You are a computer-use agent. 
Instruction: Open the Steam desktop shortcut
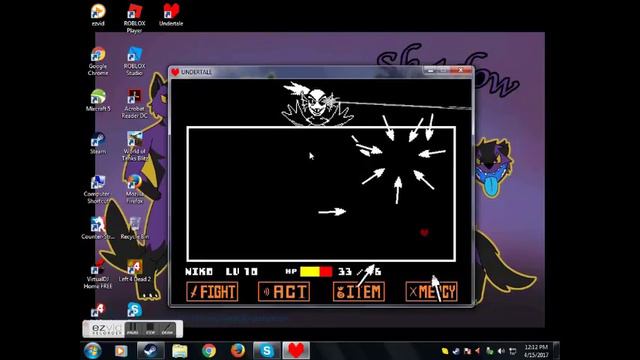[98, 143]
